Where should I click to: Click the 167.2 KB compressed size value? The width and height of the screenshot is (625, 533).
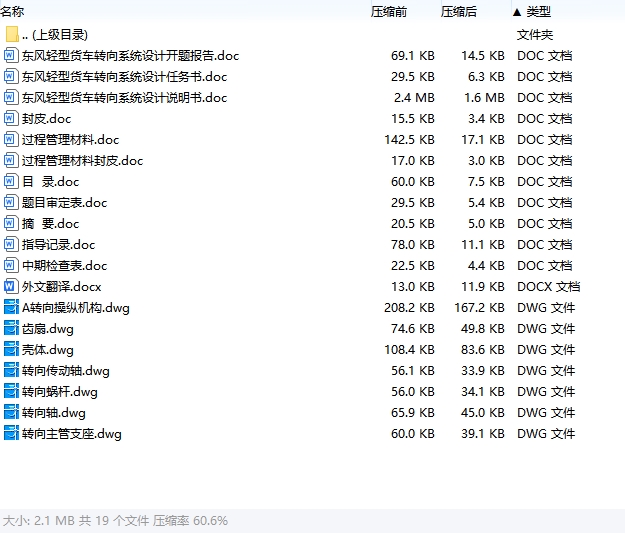tap(480, 308)
